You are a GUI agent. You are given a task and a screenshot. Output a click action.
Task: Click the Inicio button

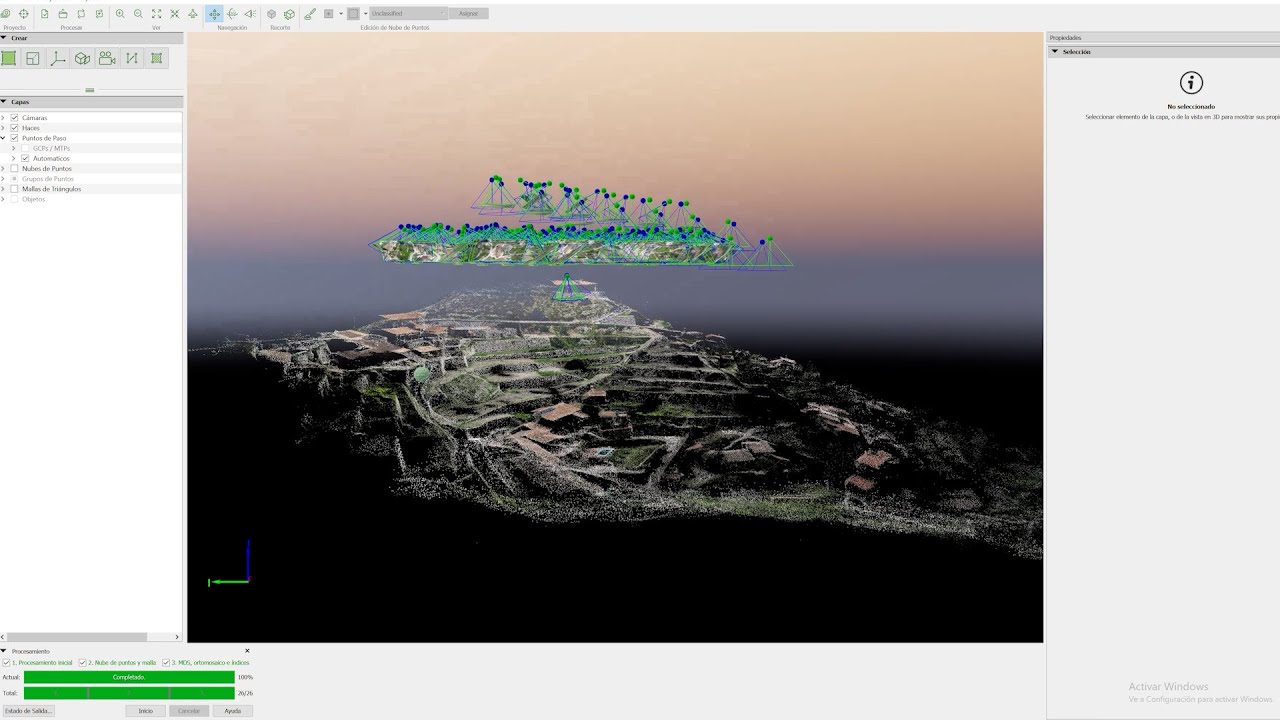click(x=145, y=711)
